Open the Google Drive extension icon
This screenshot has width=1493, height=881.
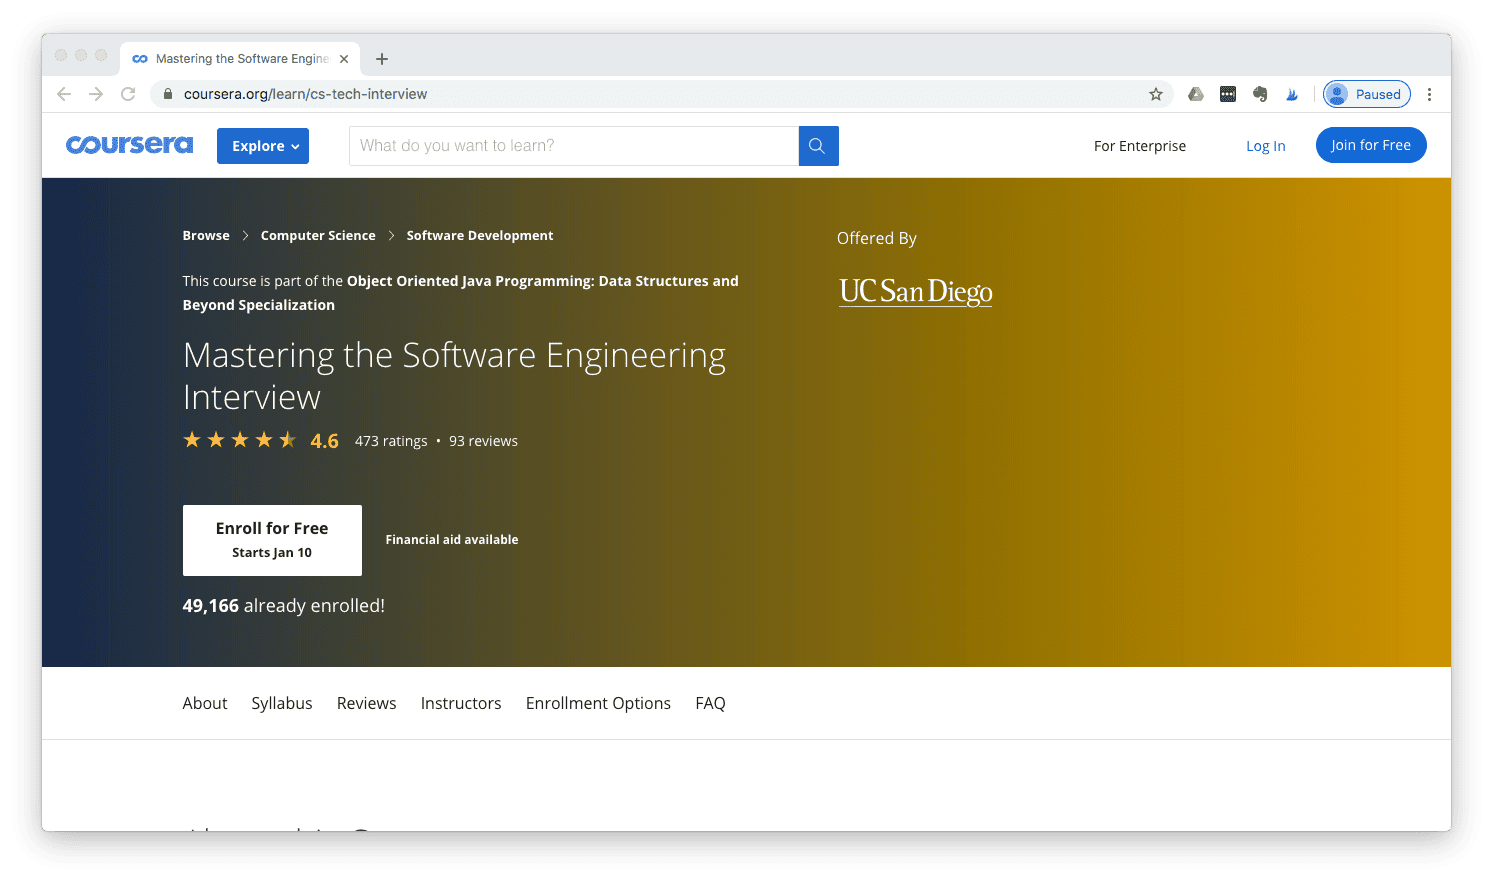click(x=1195, y=94)
